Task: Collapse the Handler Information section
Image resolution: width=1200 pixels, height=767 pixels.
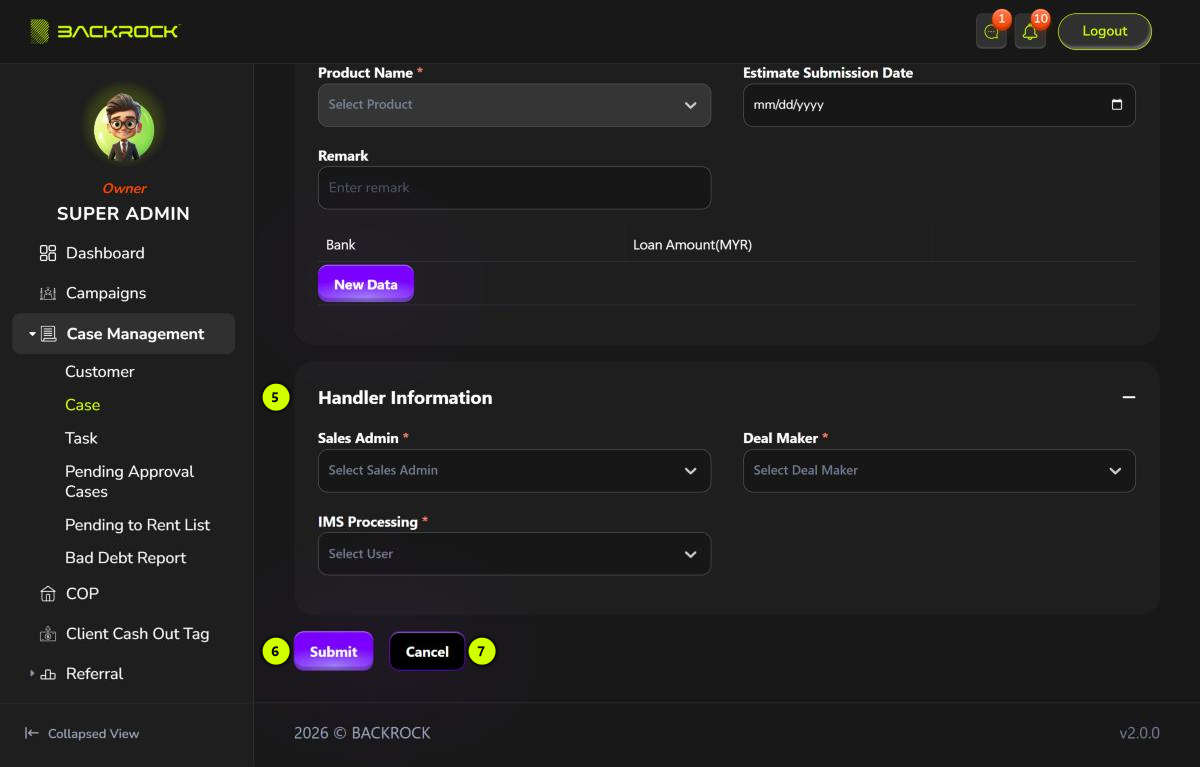Action: [x=1129, y=397]
